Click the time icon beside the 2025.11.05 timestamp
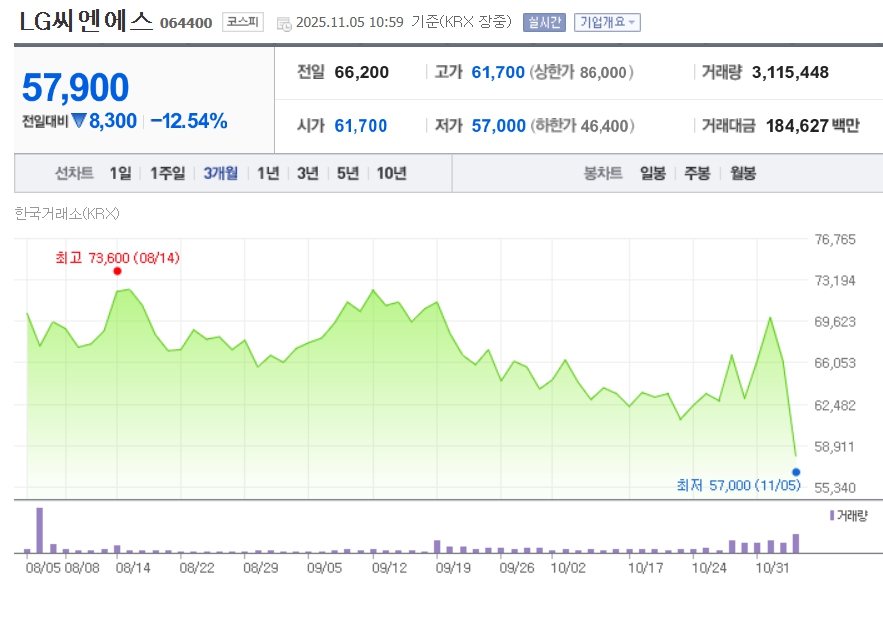Viewport: 883px width, 639px height. click(284, 23)
